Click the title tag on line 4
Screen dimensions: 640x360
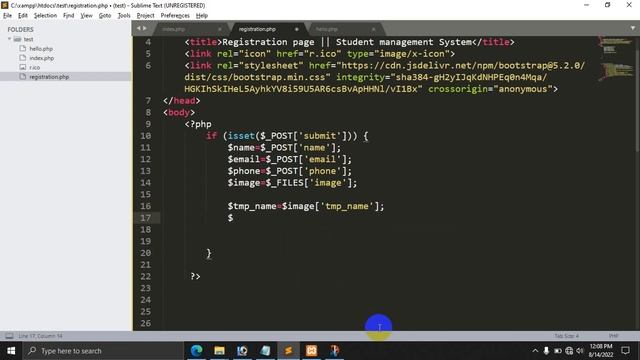203,42
